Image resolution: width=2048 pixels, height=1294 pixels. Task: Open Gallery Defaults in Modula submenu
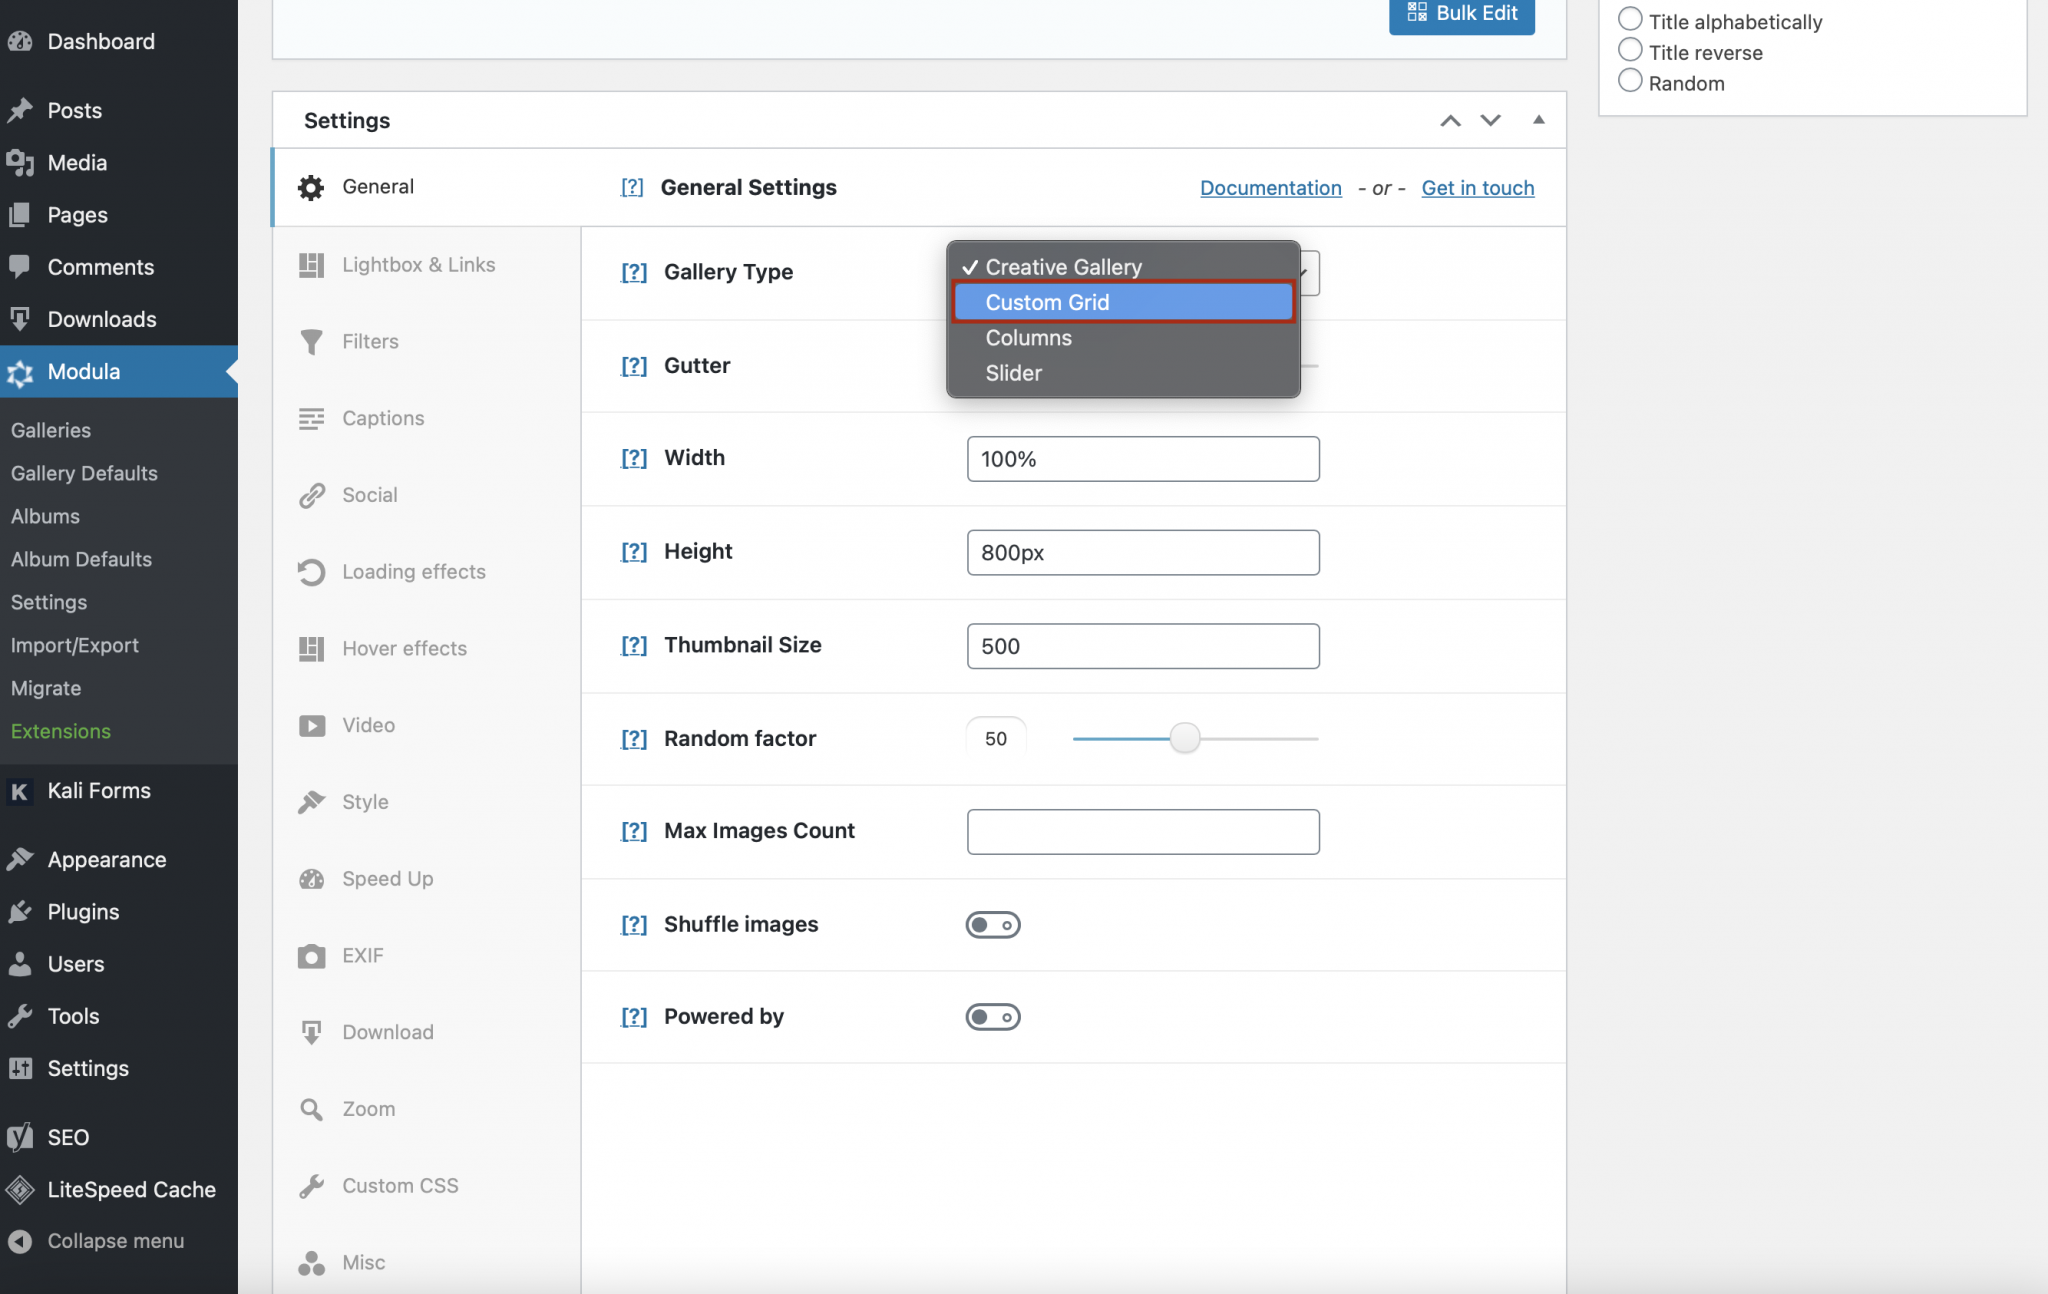84,473
